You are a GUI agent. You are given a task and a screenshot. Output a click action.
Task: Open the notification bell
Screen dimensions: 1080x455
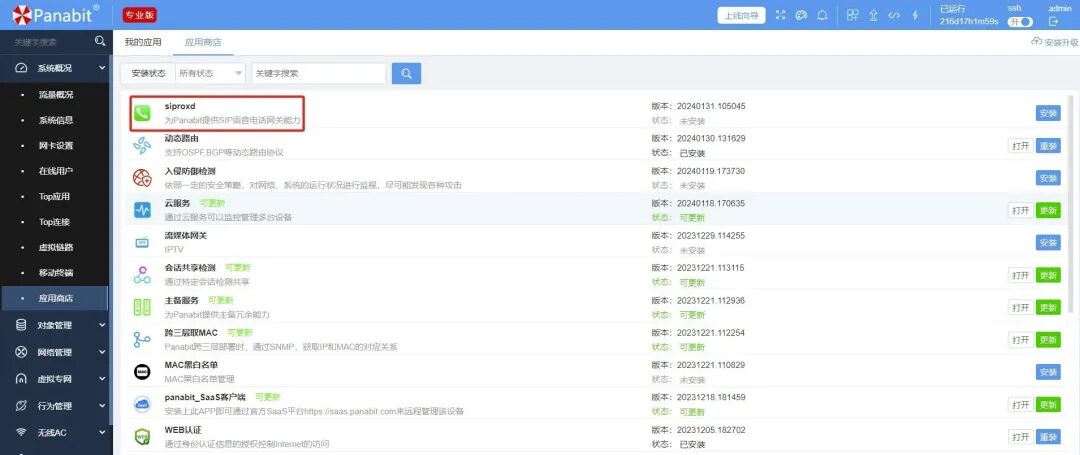point(822,15)
